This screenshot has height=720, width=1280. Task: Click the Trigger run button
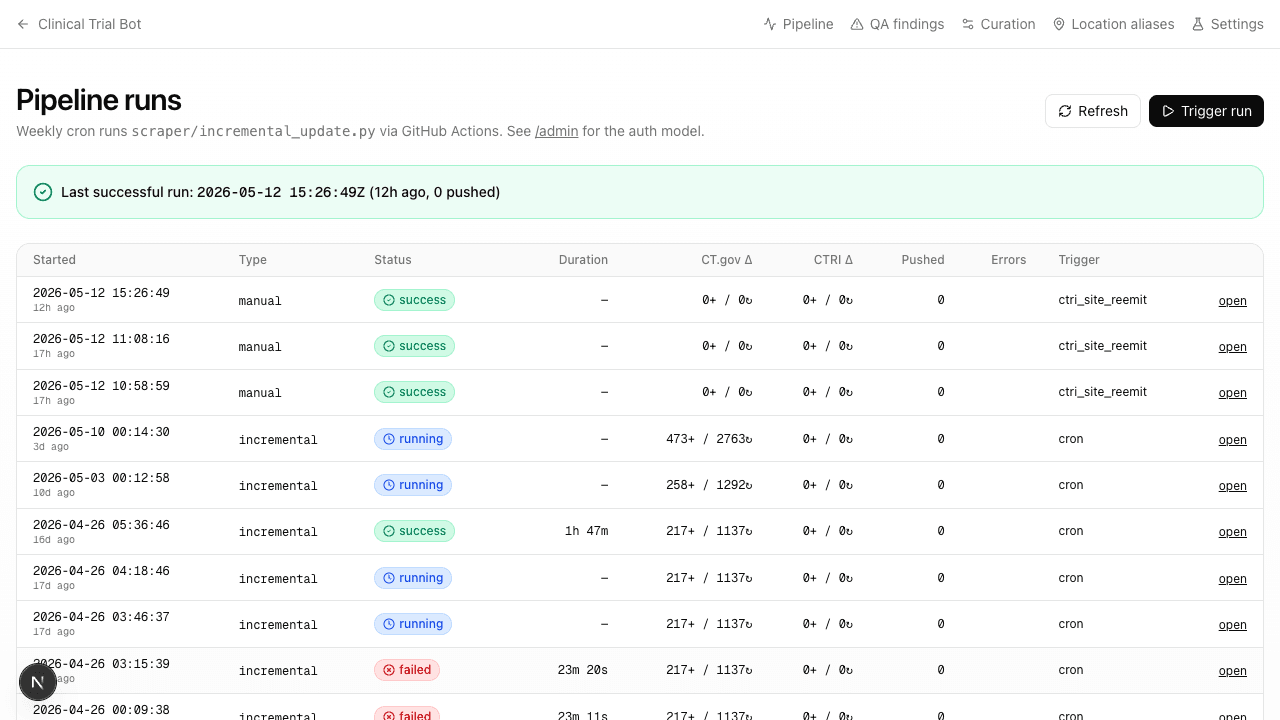1206,111
